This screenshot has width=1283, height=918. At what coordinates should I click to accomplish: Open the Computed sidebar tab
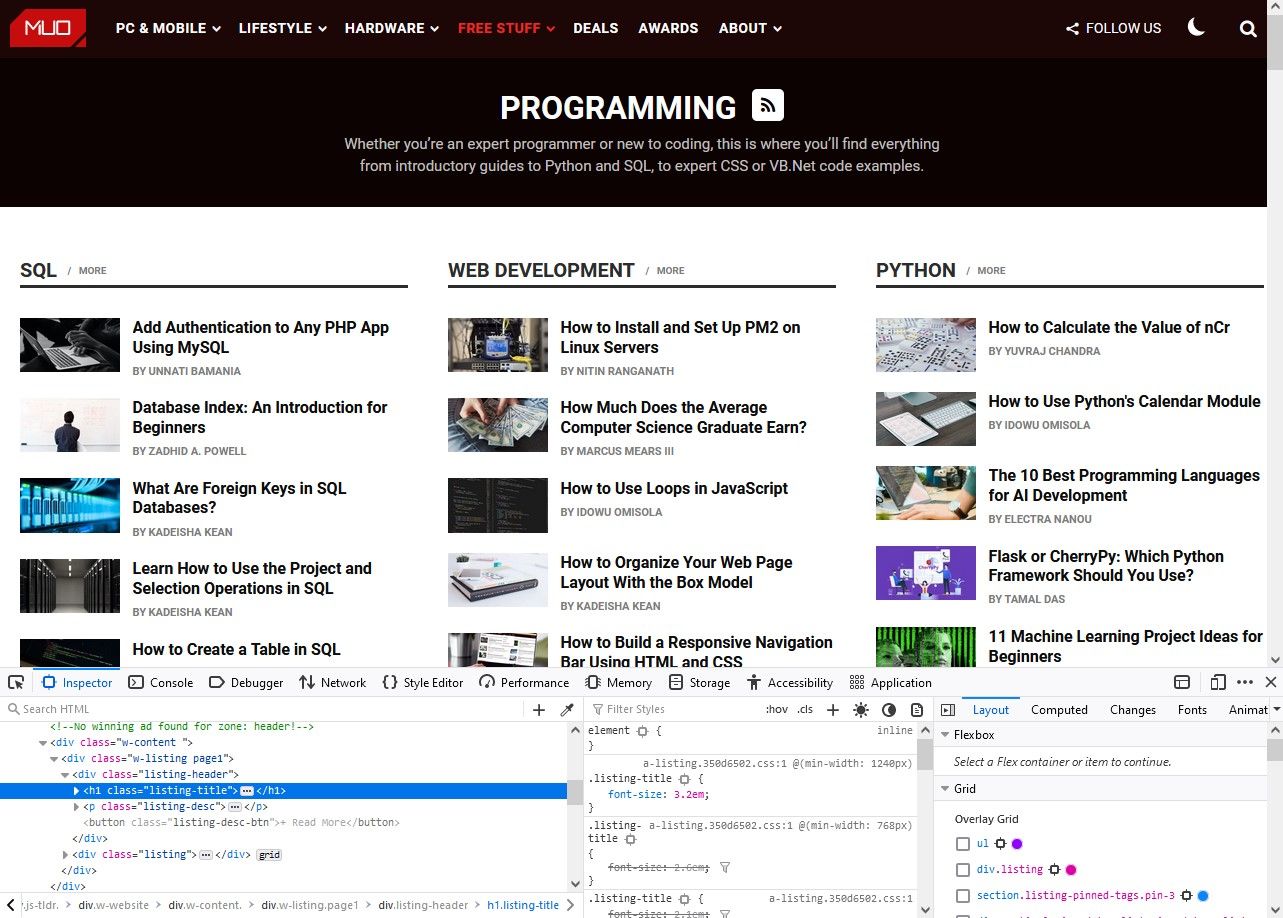coord(1059,710)
